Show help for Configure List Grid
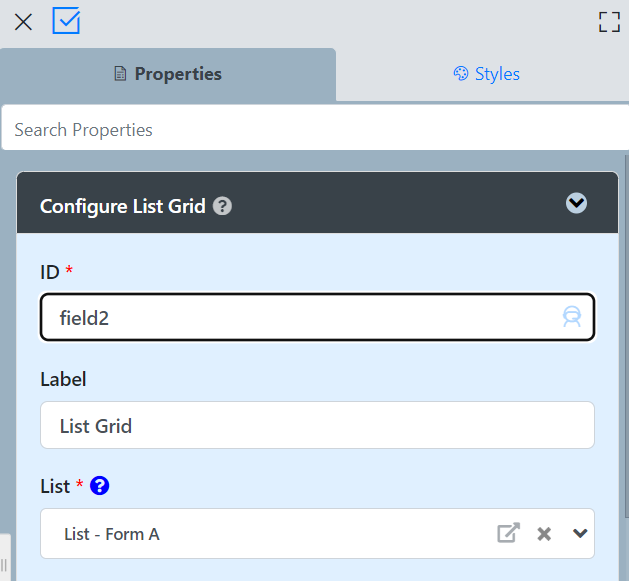The image size is (629, 581). tap(223, 207)
